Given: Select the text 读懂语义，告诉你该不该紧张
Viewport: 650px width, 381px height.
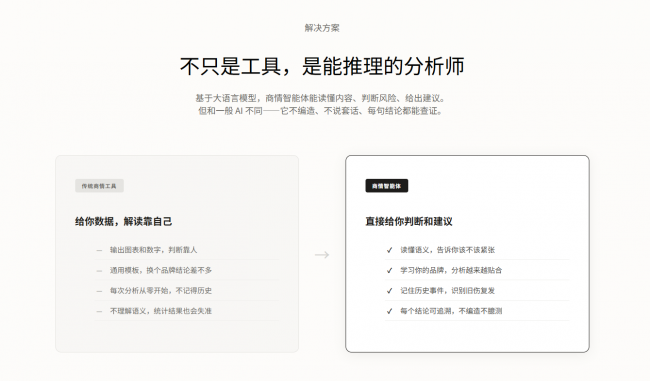Looking at the screenshot, I should tap(447, 250).
